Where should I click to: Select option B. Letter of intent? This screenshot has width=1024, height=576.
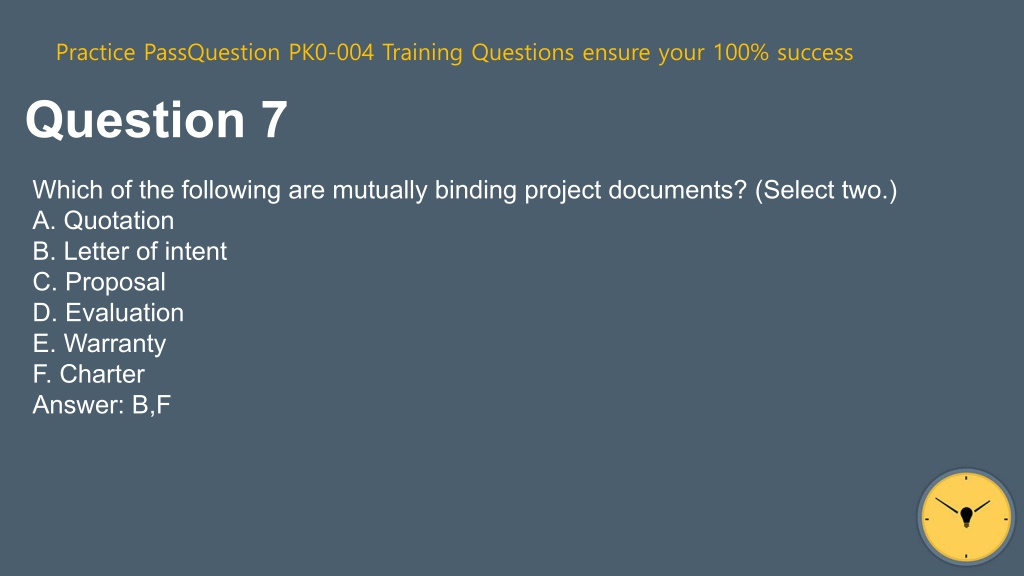[x=130, y=251]
